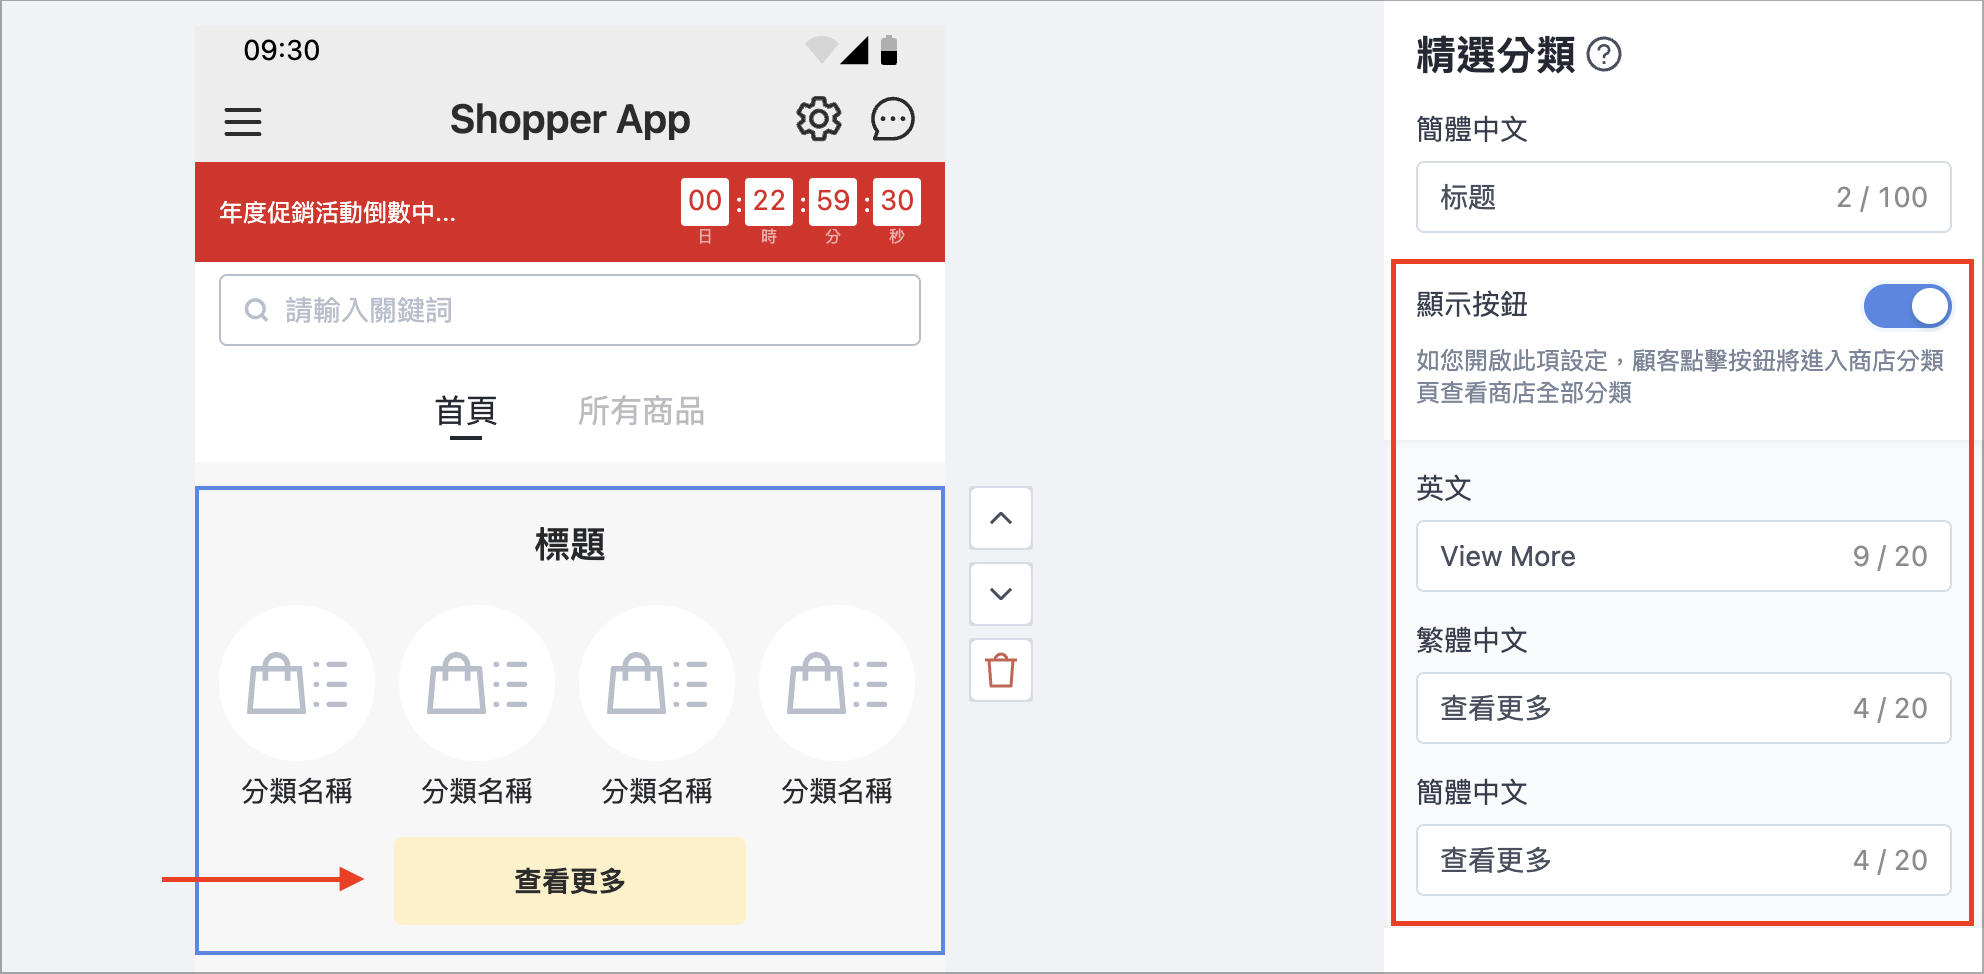
Task: Select the third 分類名稱 category icon
Action: click(x=657, y=683)
